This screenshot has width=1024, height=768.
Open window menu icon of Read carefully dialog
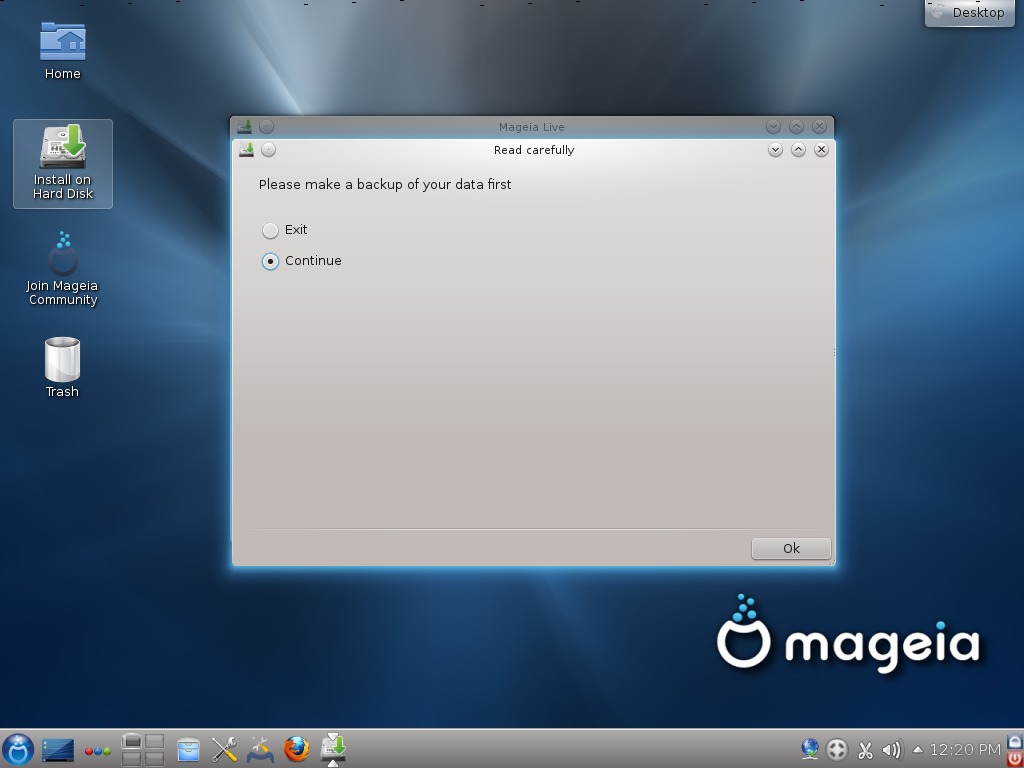click(246, 150)
